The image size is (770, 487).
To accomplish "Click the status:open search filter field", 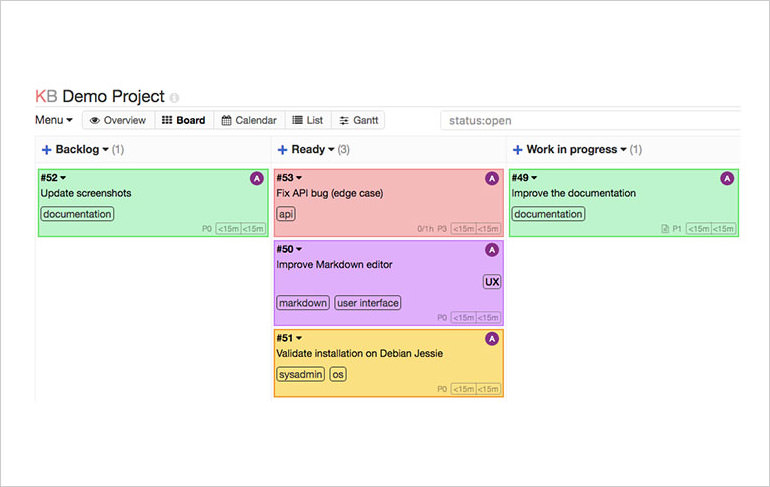I will (x=590, y=121).
